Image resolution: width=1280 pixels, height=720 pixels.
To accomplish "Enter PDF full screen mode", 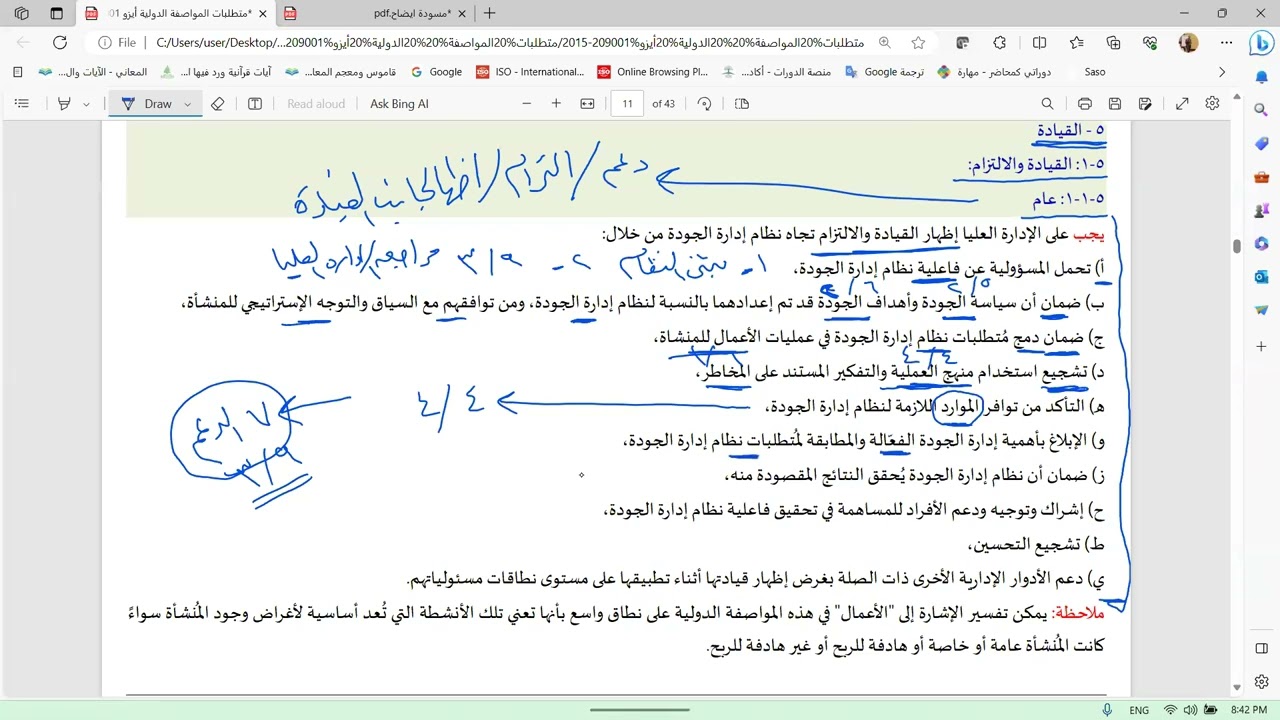I will point(1182,104).
